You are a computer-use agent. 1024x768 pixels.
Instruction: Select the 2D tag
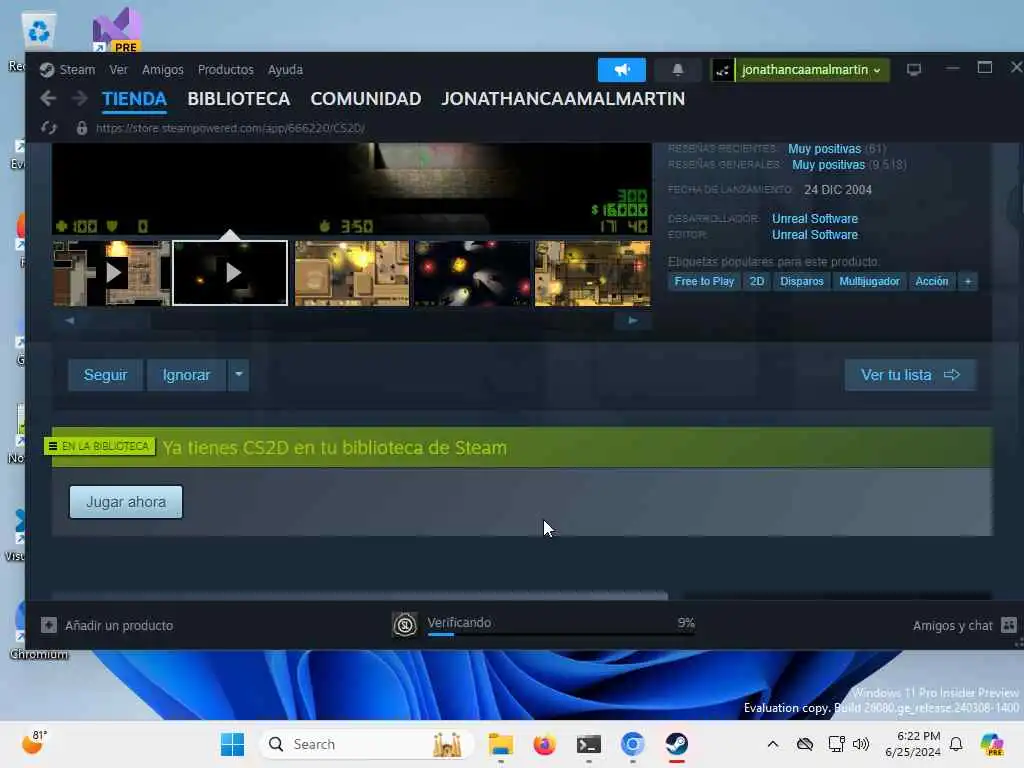click(756, 281)
